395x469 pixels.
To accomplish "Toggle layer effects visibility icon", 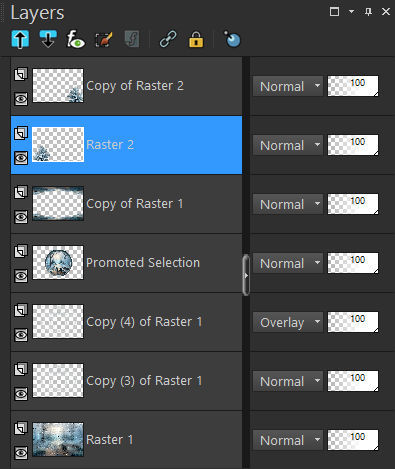I will click(x=76, y=39).
